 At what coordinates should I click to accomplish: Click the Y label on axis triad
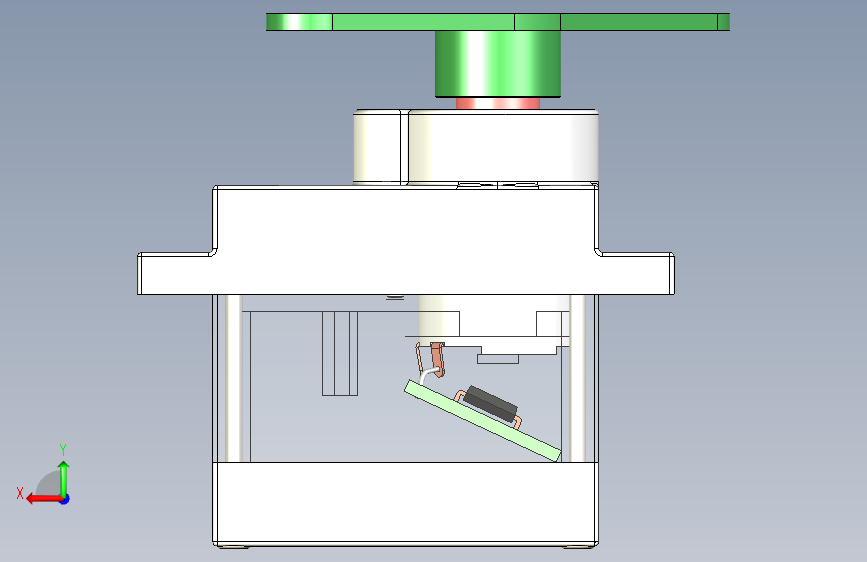coord(63,449)
